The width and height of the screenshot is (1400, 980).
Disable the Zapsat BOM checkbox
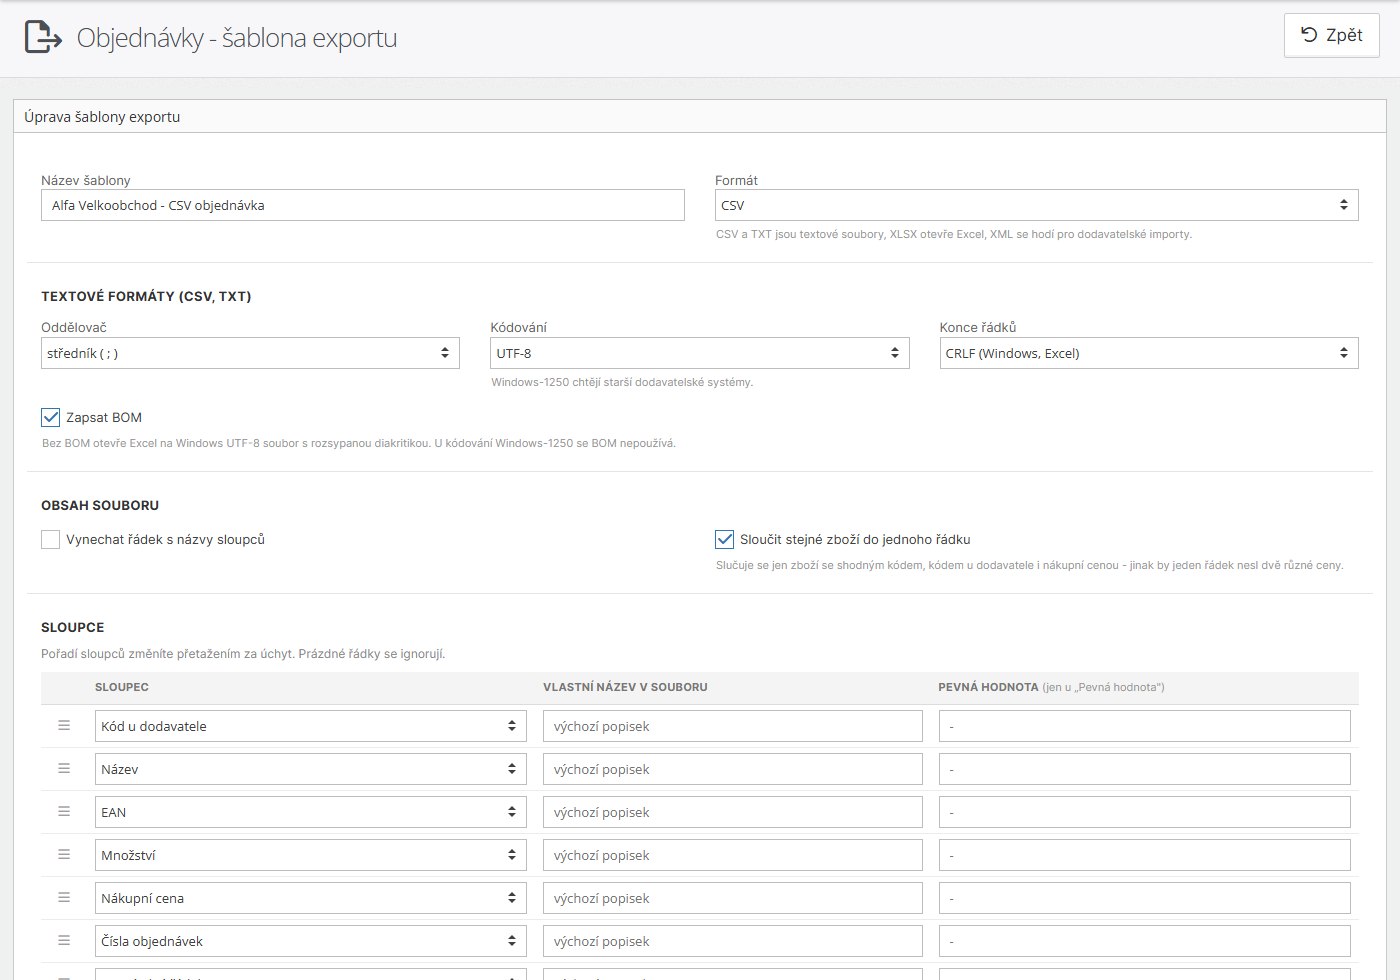point(51,417)
